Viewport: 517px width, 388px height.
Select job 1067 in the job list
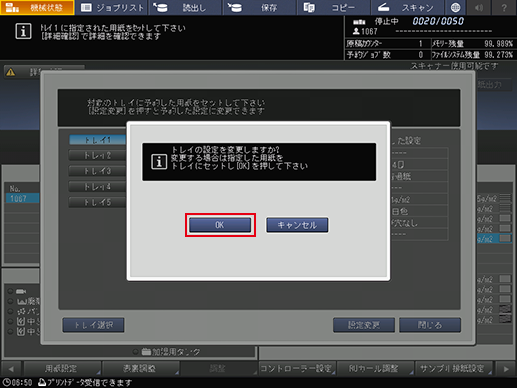pyautogui.click(x=22, y=199)
